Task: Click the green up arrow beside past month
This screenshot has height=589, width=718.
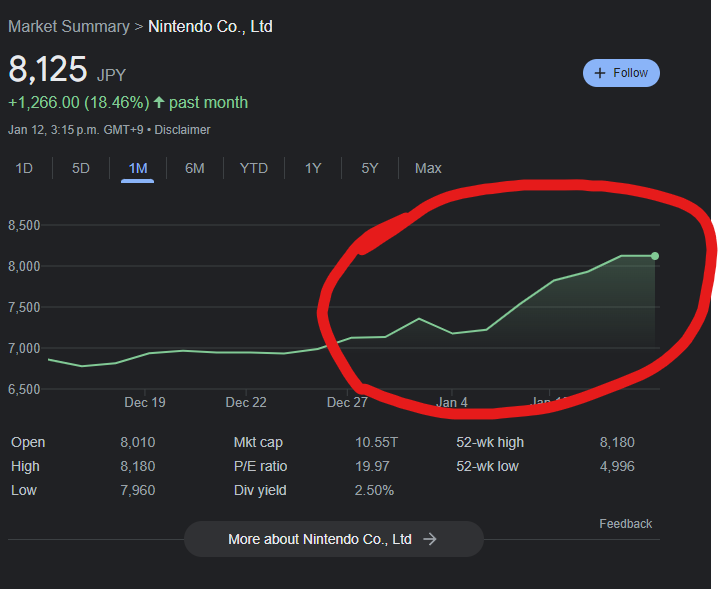Action: point(159,102)
